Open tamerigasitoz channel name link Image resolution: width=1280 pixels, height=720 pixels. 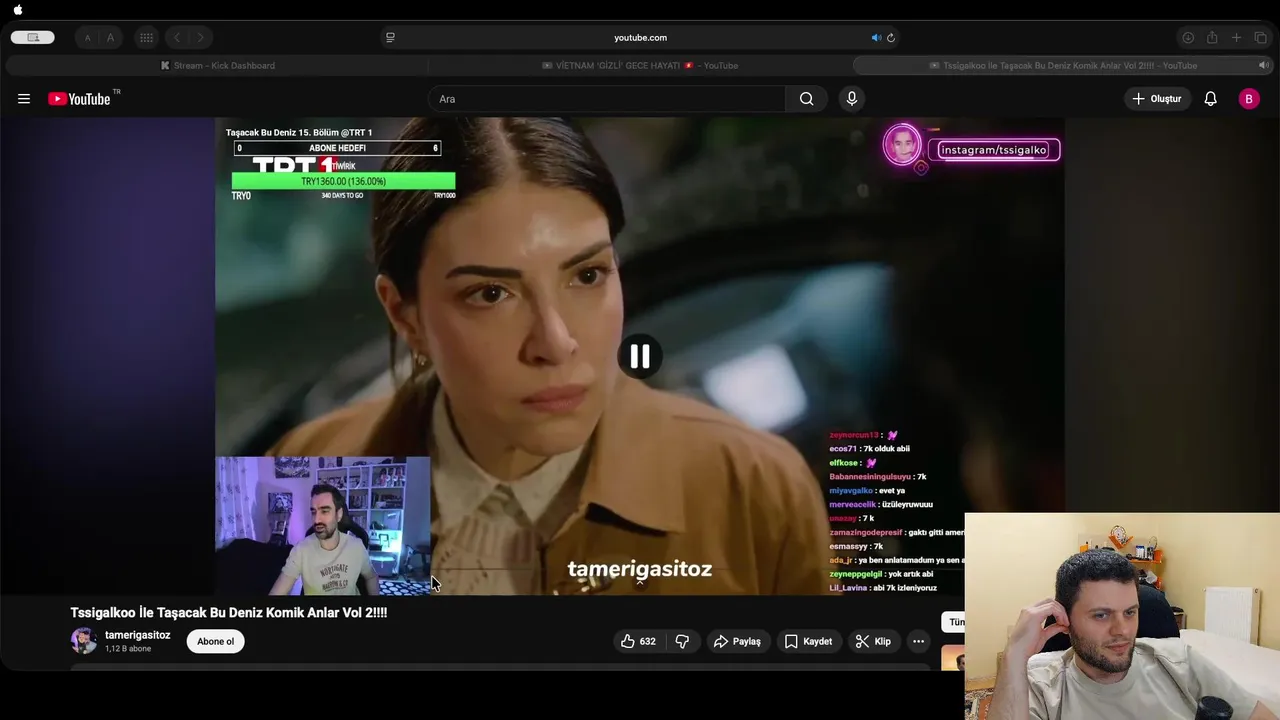pyautogui.click(x=138, y=635)
